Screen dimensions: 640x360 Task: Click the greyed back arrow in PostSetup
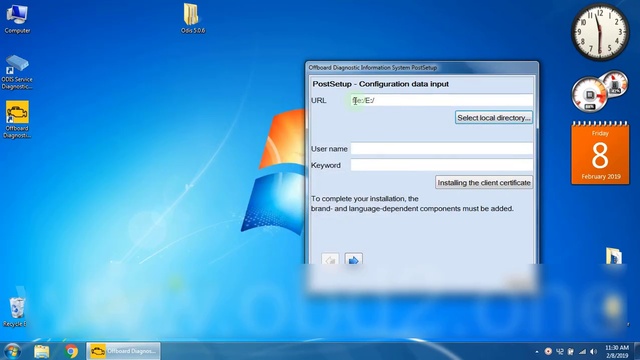point(330,259)
